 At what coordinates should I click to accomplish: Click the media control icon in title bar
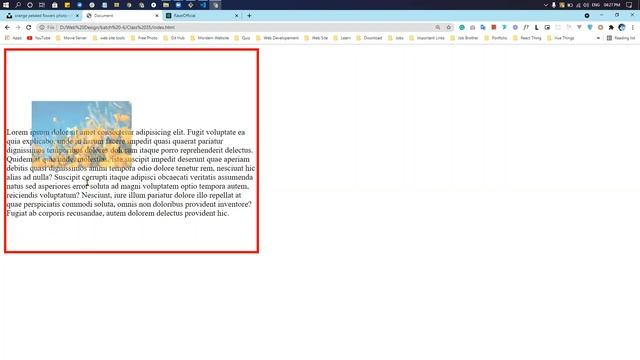[587, 16]
